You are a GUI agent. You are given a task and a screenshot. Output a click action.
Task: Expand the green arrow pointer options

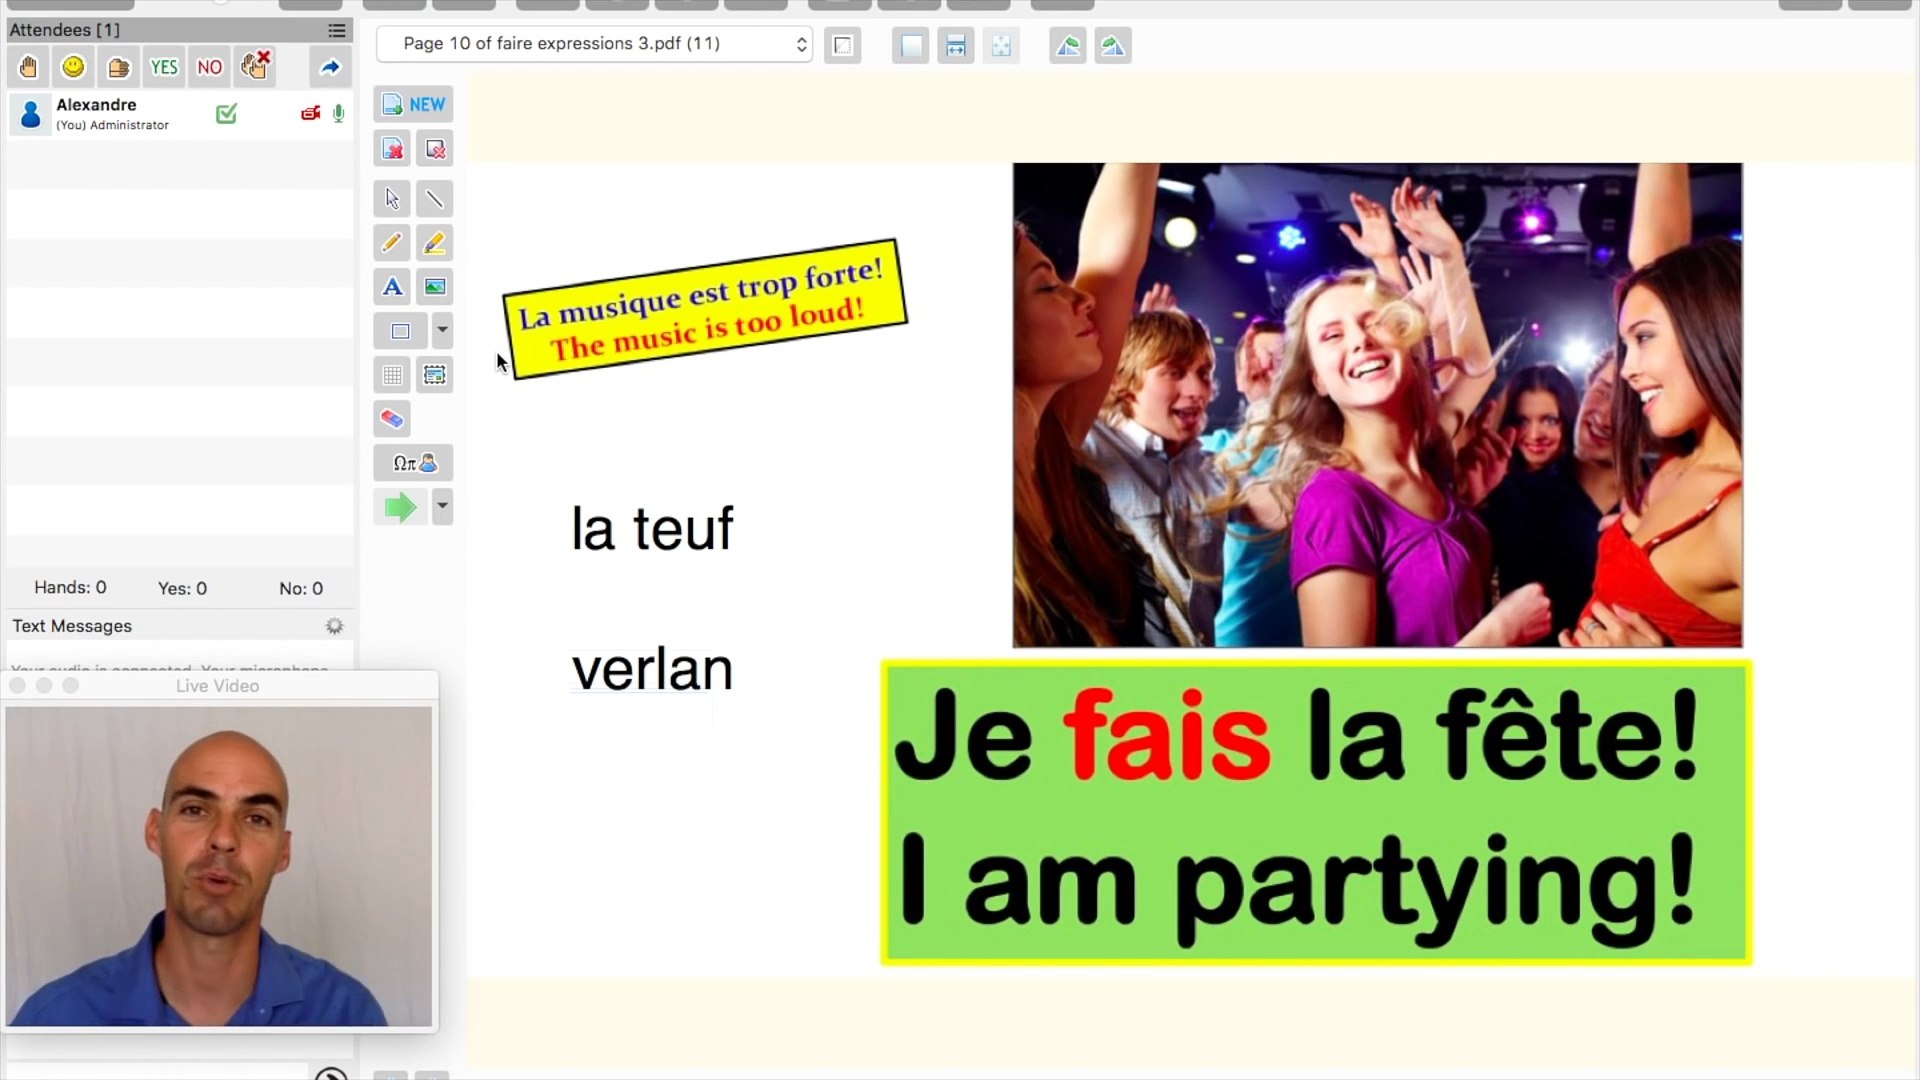pos(442,507)
